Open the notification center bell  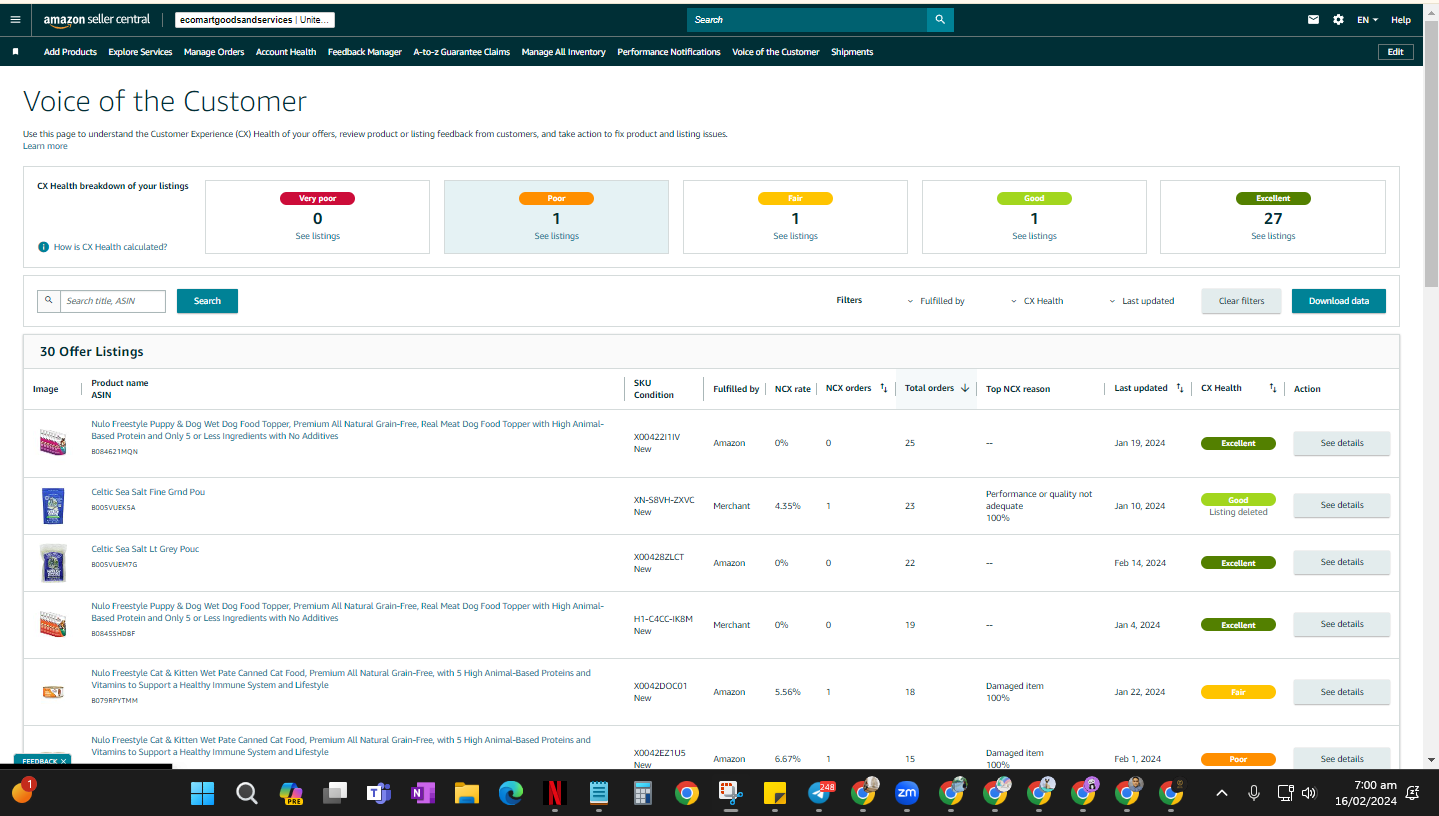point(1412,793)
